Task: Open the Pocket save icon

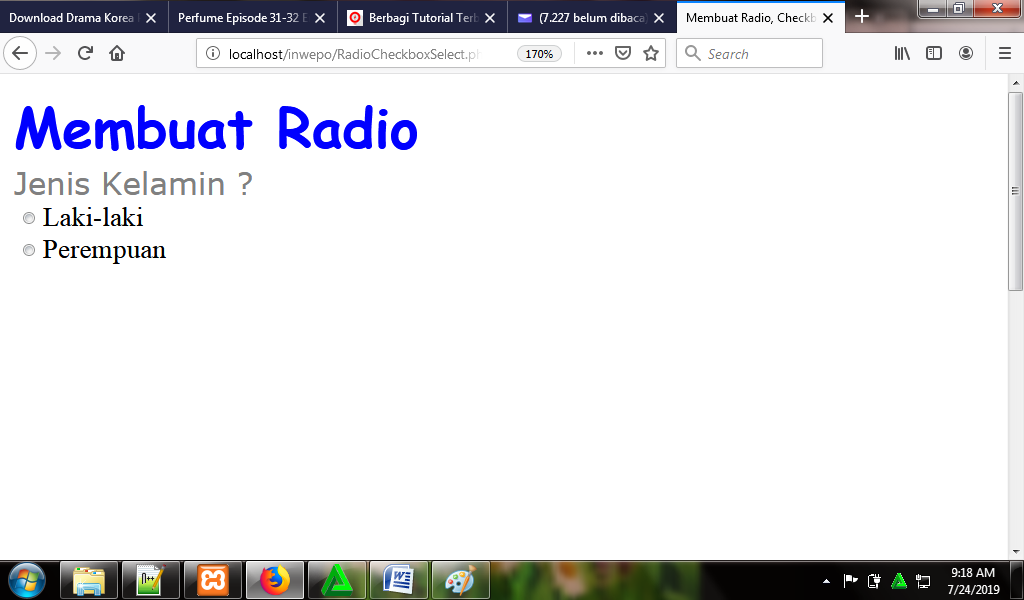Action: click(x=622, y=53)
